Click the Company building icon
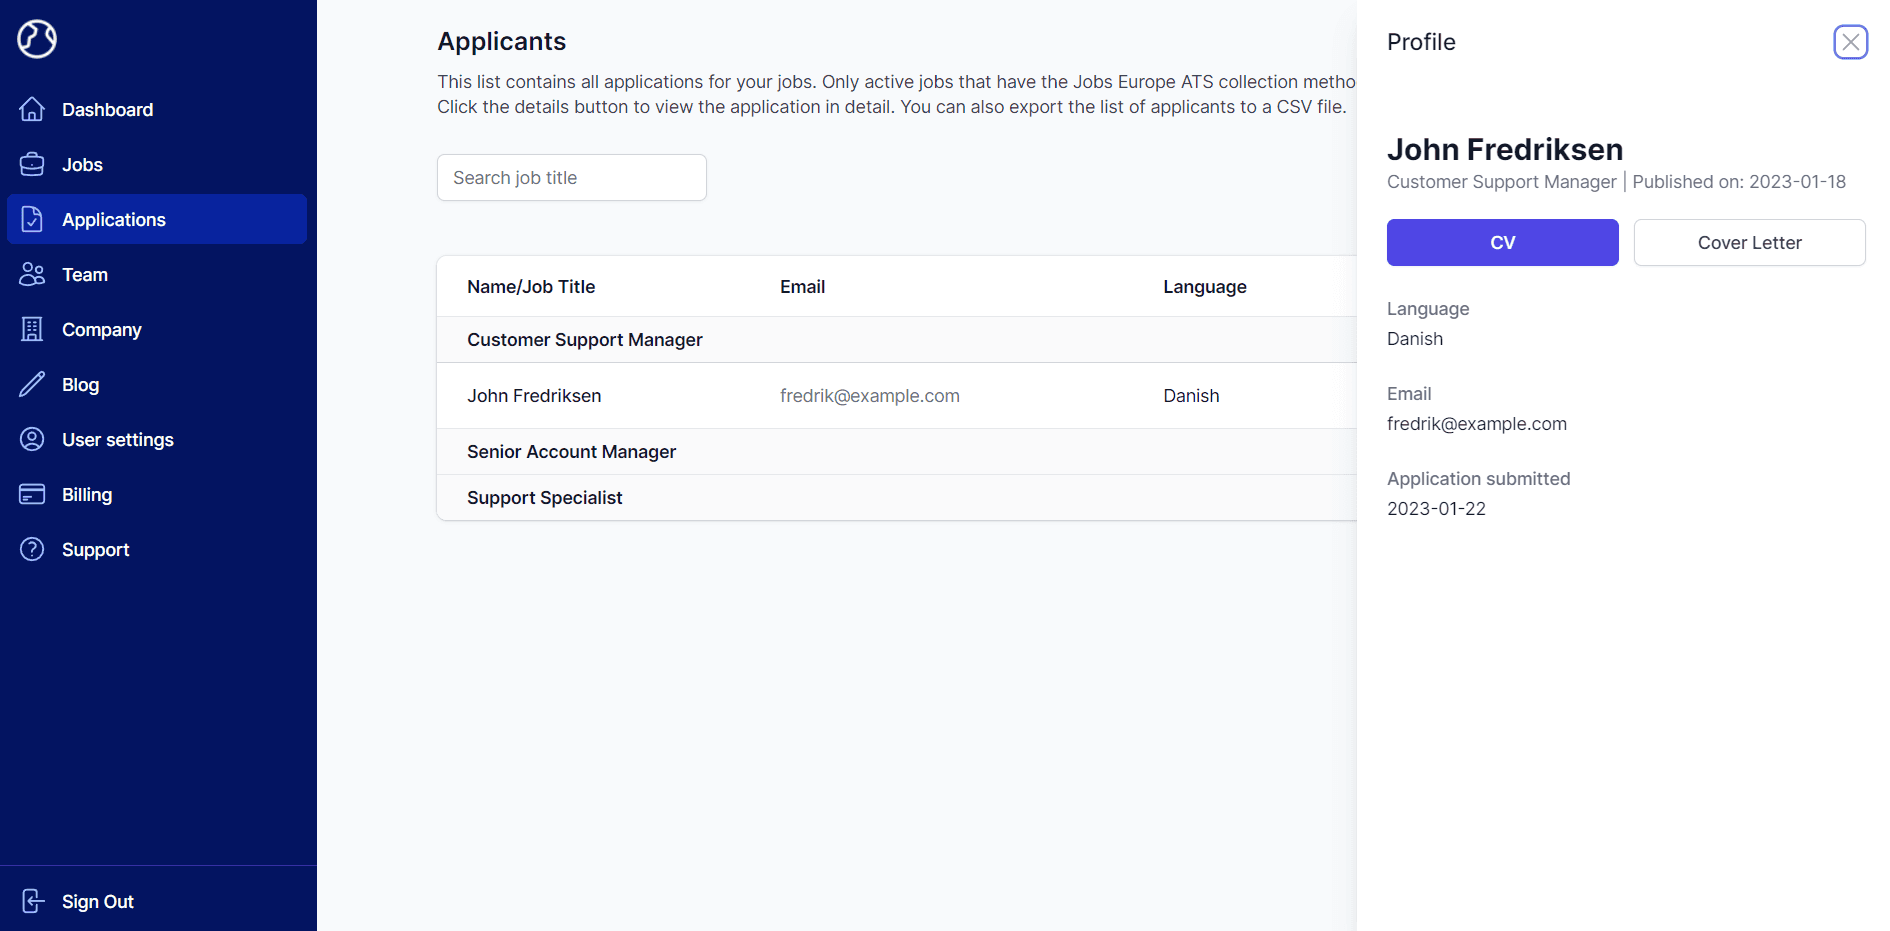The width and height of the screenshot is (1890, 931). [x=32, y=329]
